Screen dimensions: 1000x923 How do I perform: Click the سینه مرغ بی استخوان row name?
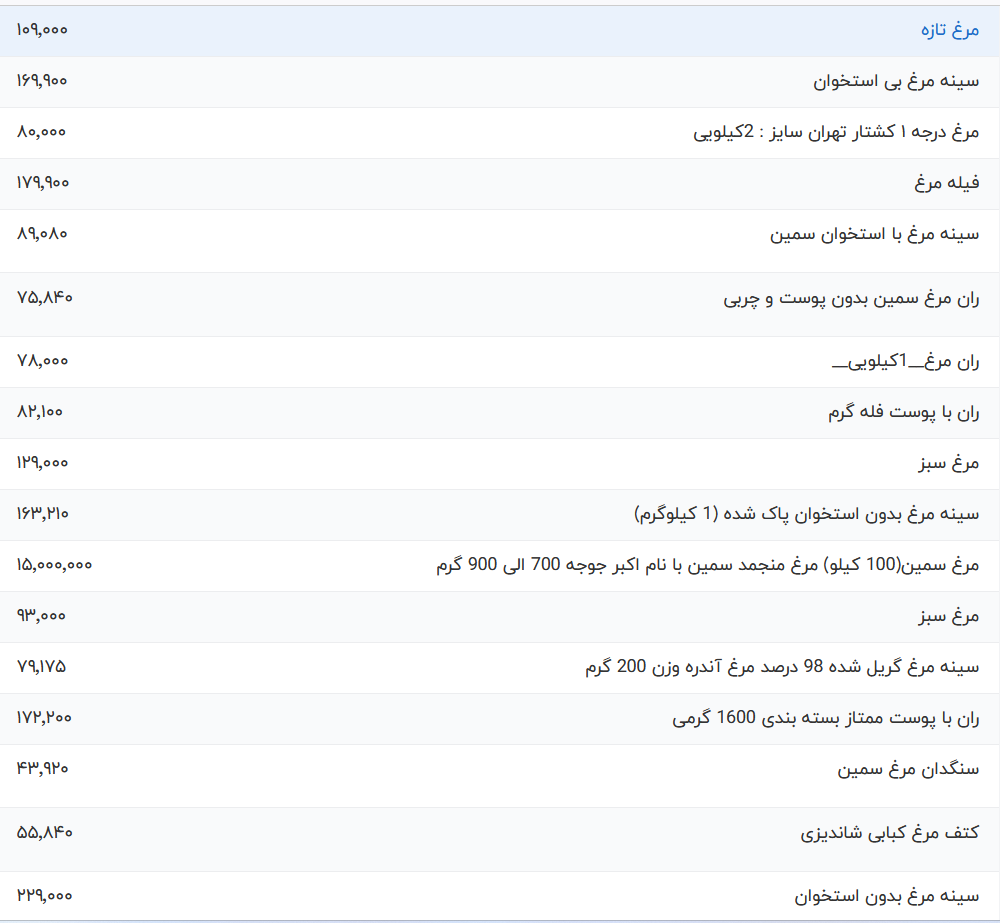[896, 81]
